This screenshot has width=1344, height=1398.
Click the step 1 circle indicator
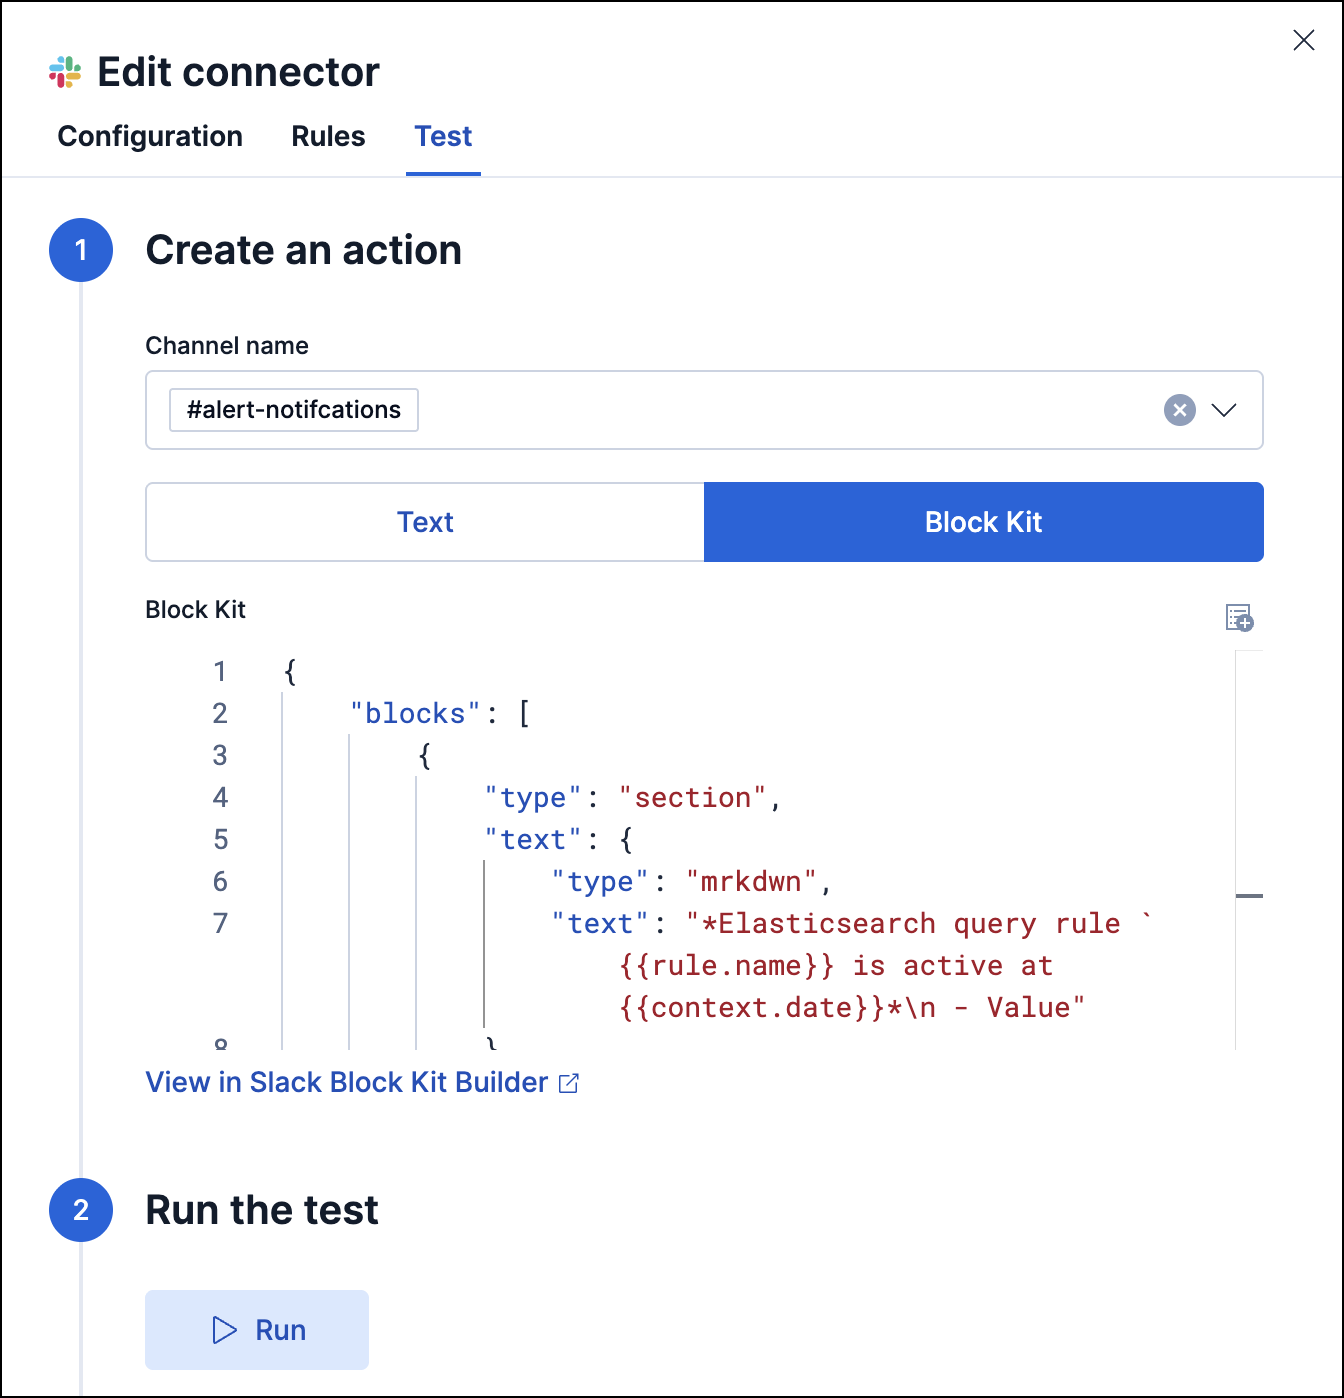pos(81,250)
